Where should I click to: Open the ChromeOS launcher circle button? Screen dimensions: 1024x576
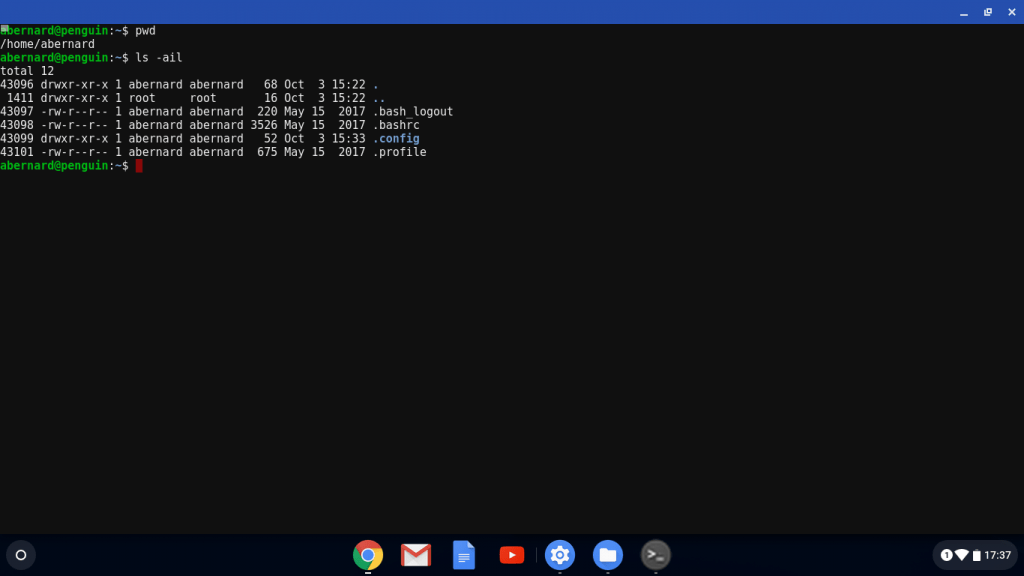[20, 555]
